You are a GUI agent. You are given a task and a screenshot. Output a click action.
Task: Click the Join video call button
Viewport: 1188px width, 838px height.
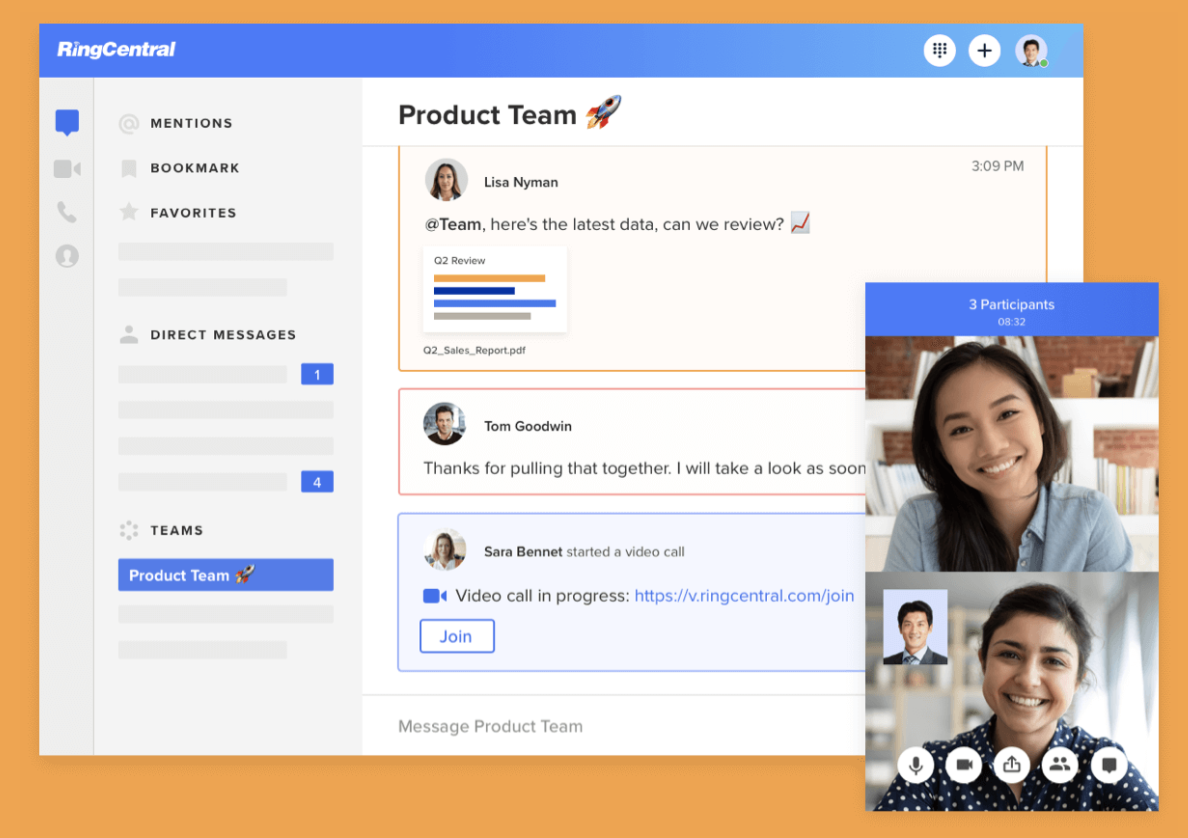[457, 636]
